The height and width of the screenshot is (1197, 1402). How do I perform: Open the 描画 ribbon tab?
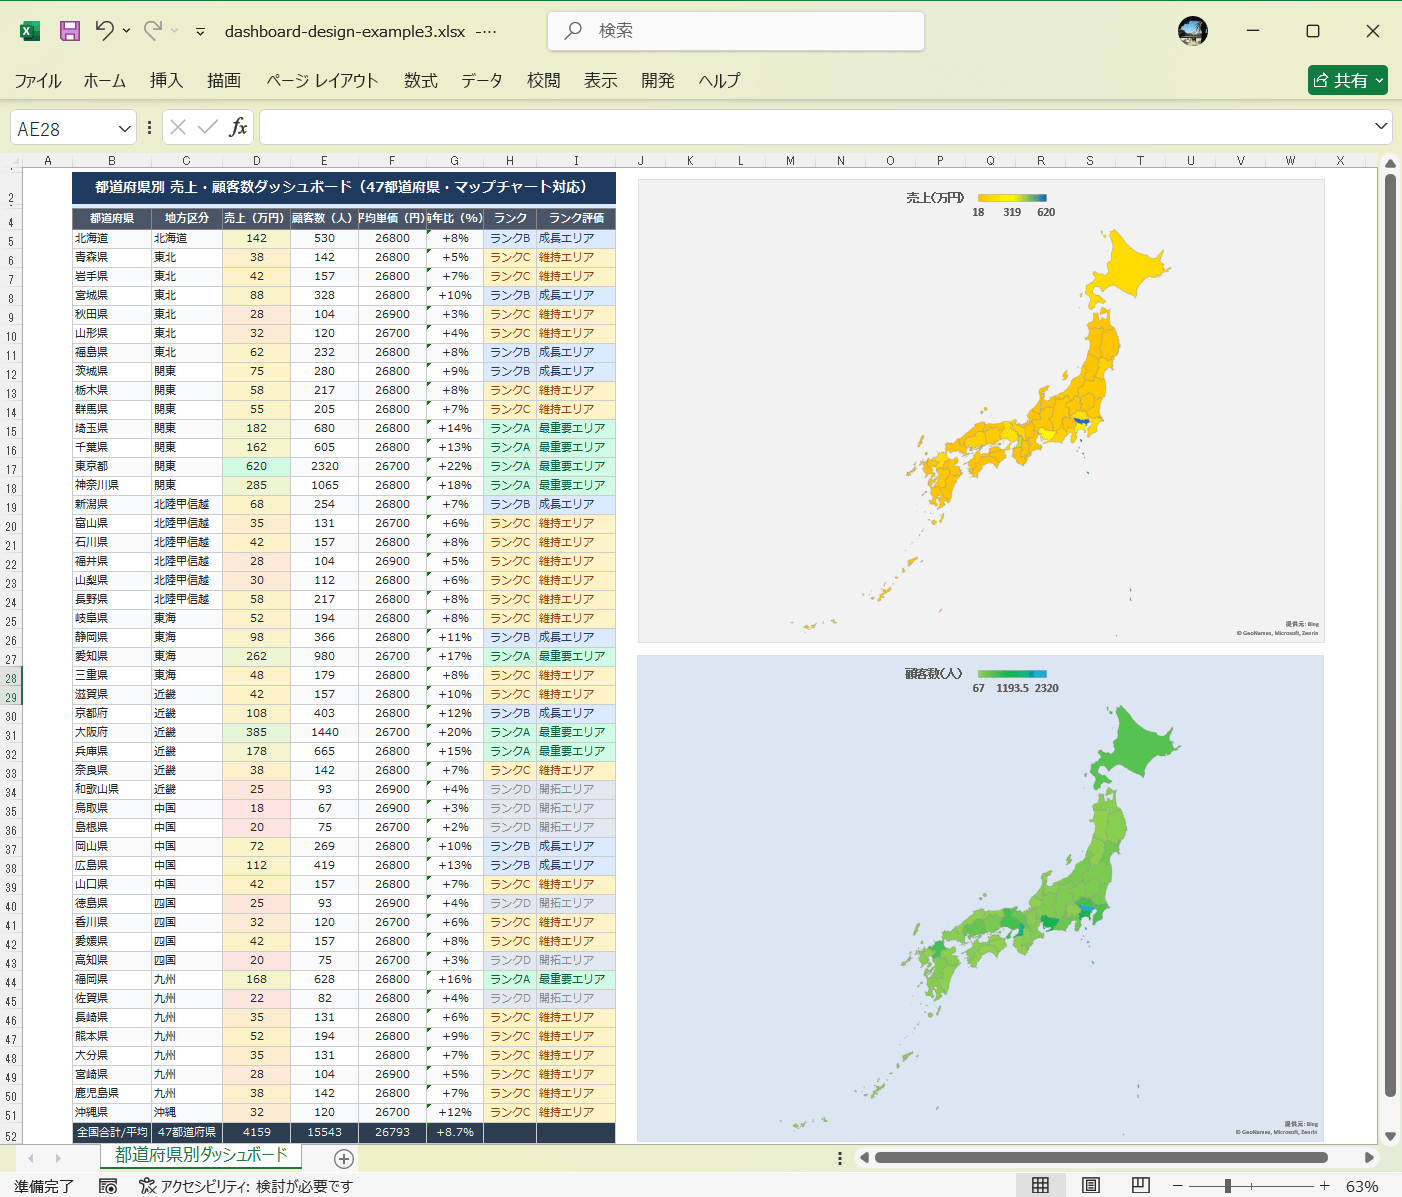pos(224,80)
